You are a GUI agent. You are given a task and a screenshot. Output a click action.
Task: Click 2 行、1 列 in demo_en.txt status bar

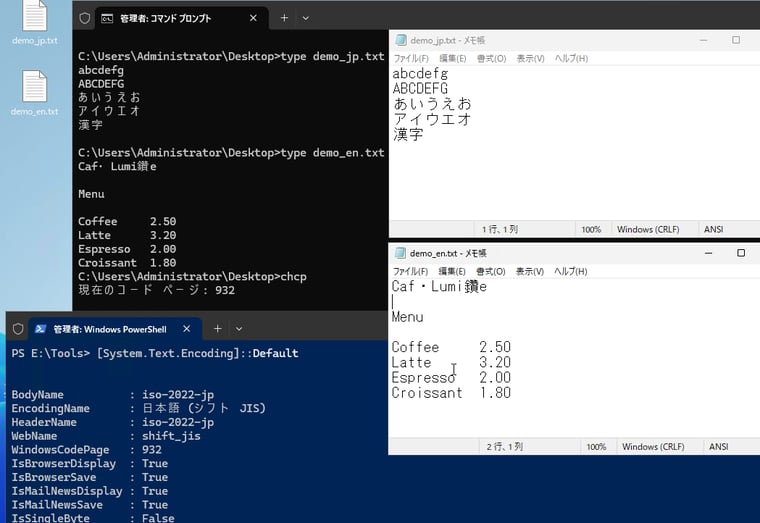tap(505, 446)
